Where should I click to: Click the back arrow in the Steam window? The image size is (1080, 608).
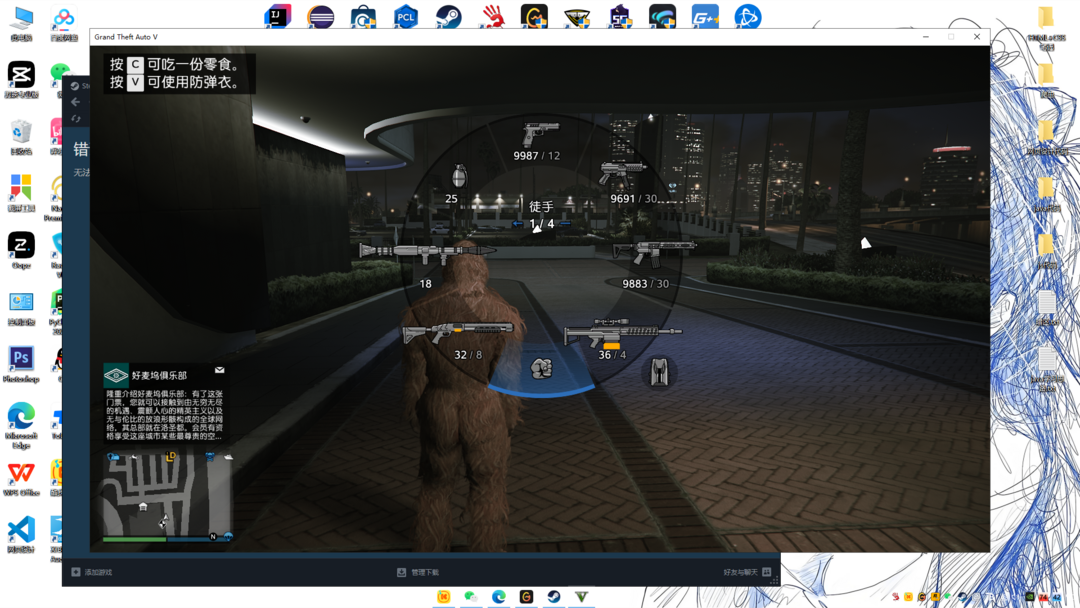click(76, 102)
